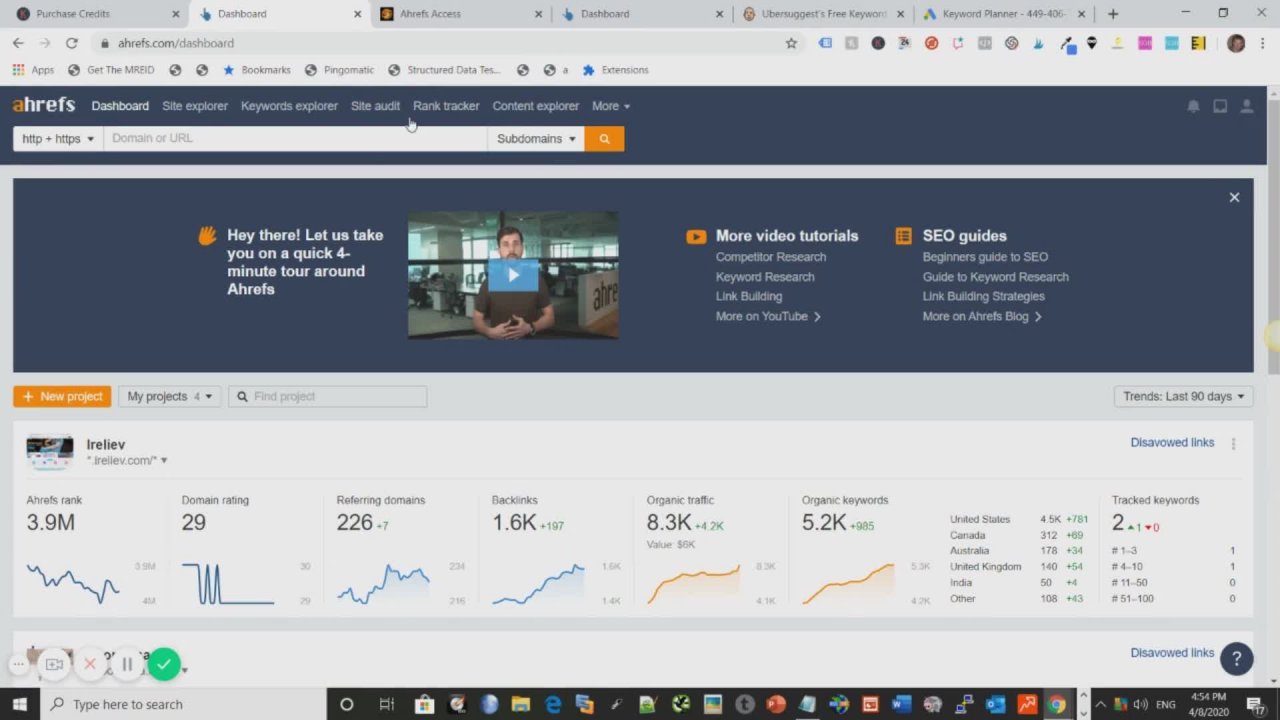
Task: Switch to the Ubersuggest tab
Action: (820, 14)
